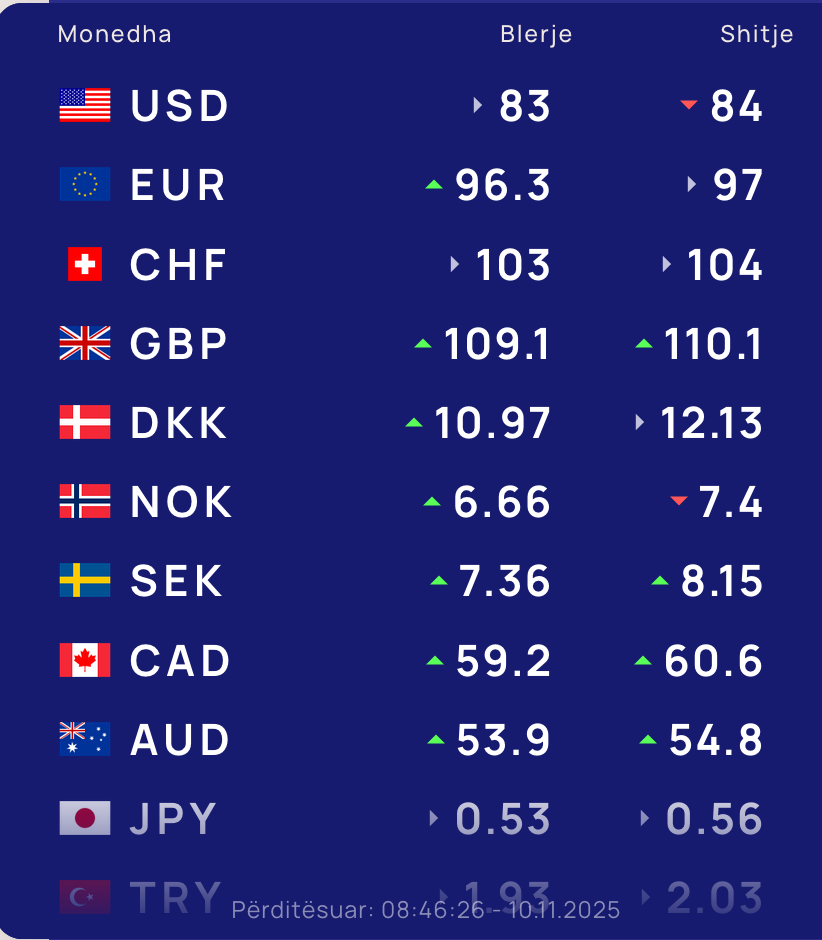Click the United States flag icon
The width and height of the screenshot is (822, 940).
coord(85,105)
